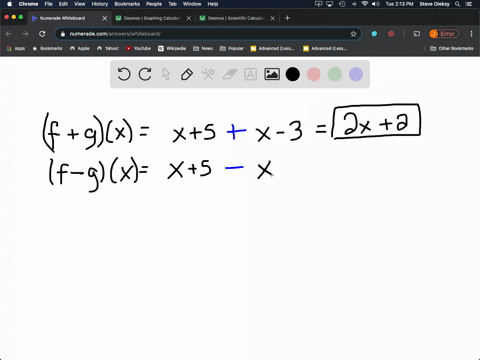The width and height of the screenshot is (480, 360).
Task: Open the Apple menu
Action: 9,4
